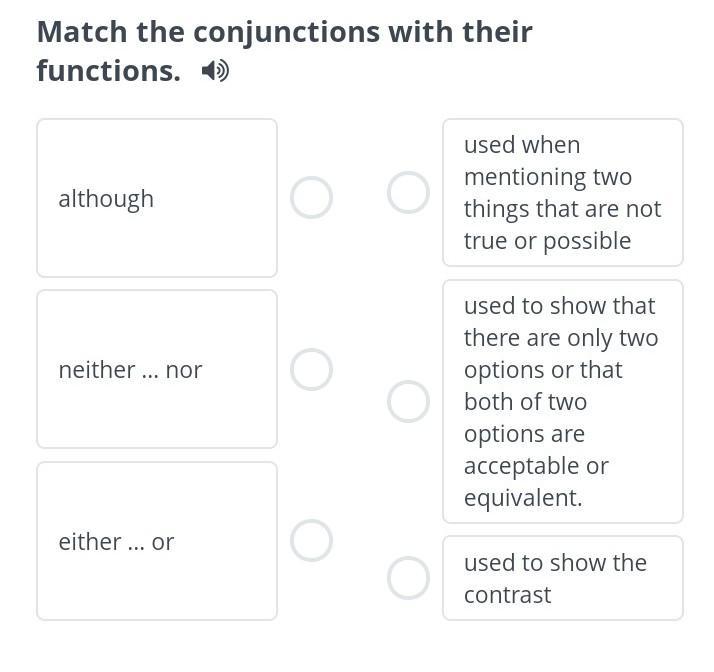Image resolution: width=714 pixels, height=672 pixels.
Task: Select the radio circle beside 'either ... or'
Action: click(x=311, y=541)
